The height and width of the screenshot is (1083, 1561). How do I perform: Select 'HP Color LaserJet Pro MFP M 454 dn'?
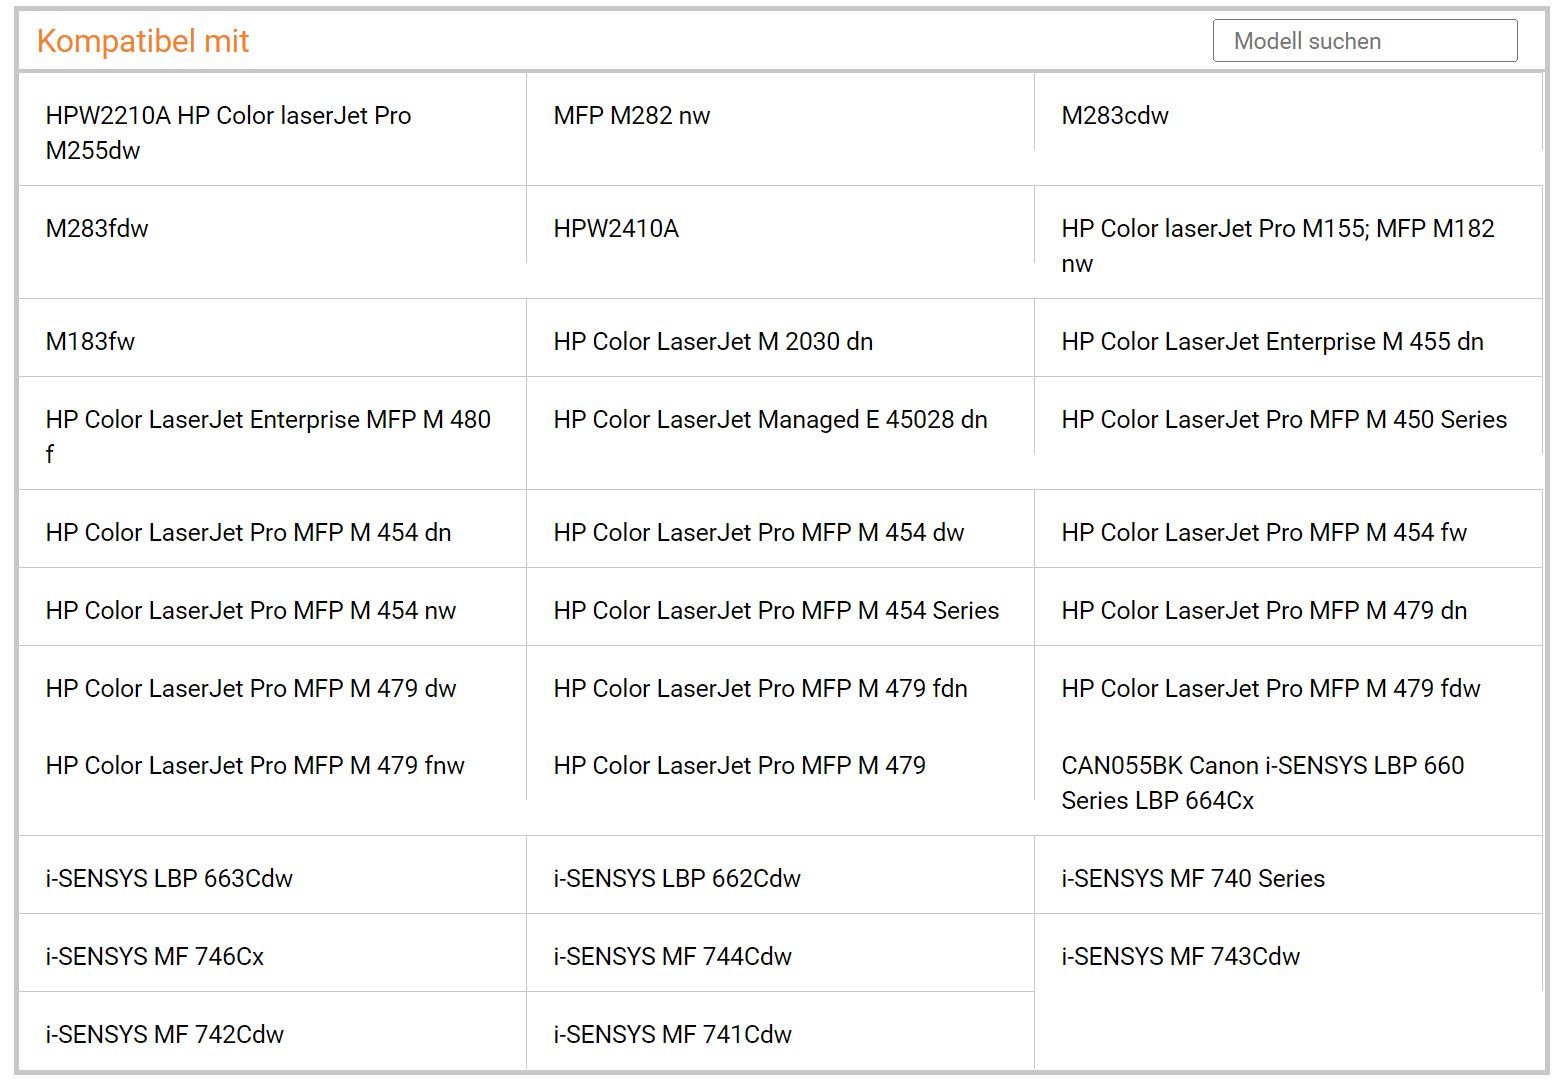(248, 533)
